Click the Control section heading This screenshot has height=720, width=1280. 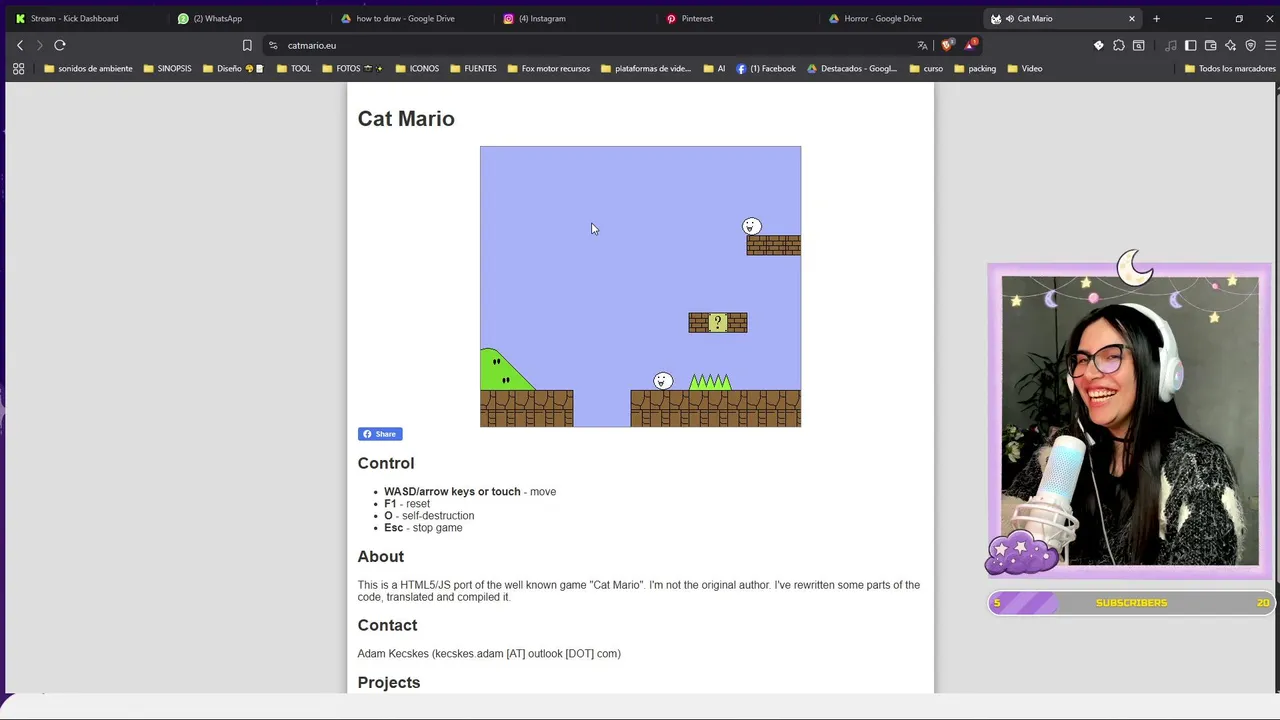pyautogui.click(x=386, y=463)
